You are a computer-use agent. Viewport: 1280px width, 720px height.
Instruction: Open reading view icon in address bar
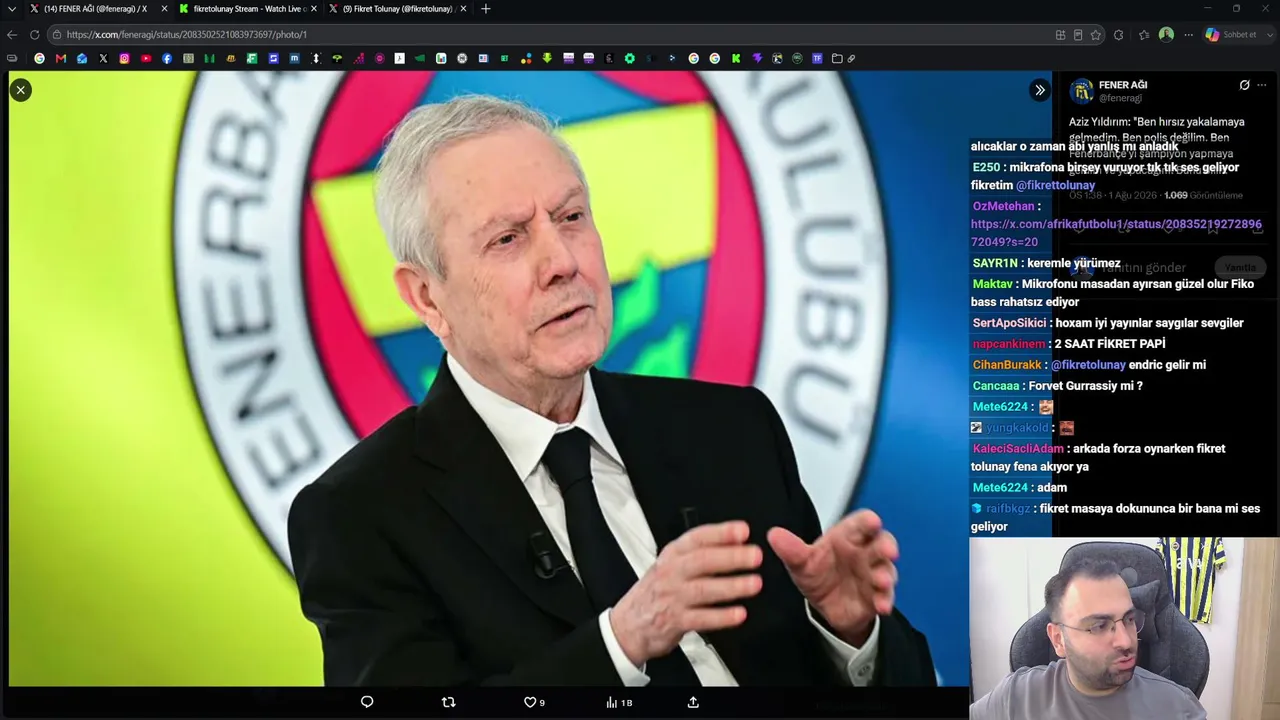[x=1078, y=34]
